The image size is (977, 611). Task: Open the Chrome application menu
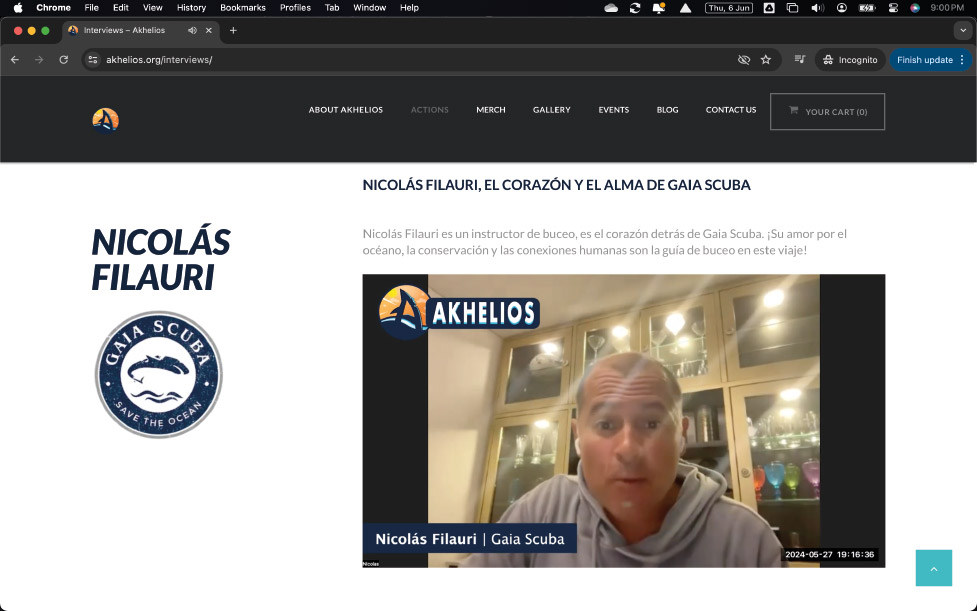53,7
